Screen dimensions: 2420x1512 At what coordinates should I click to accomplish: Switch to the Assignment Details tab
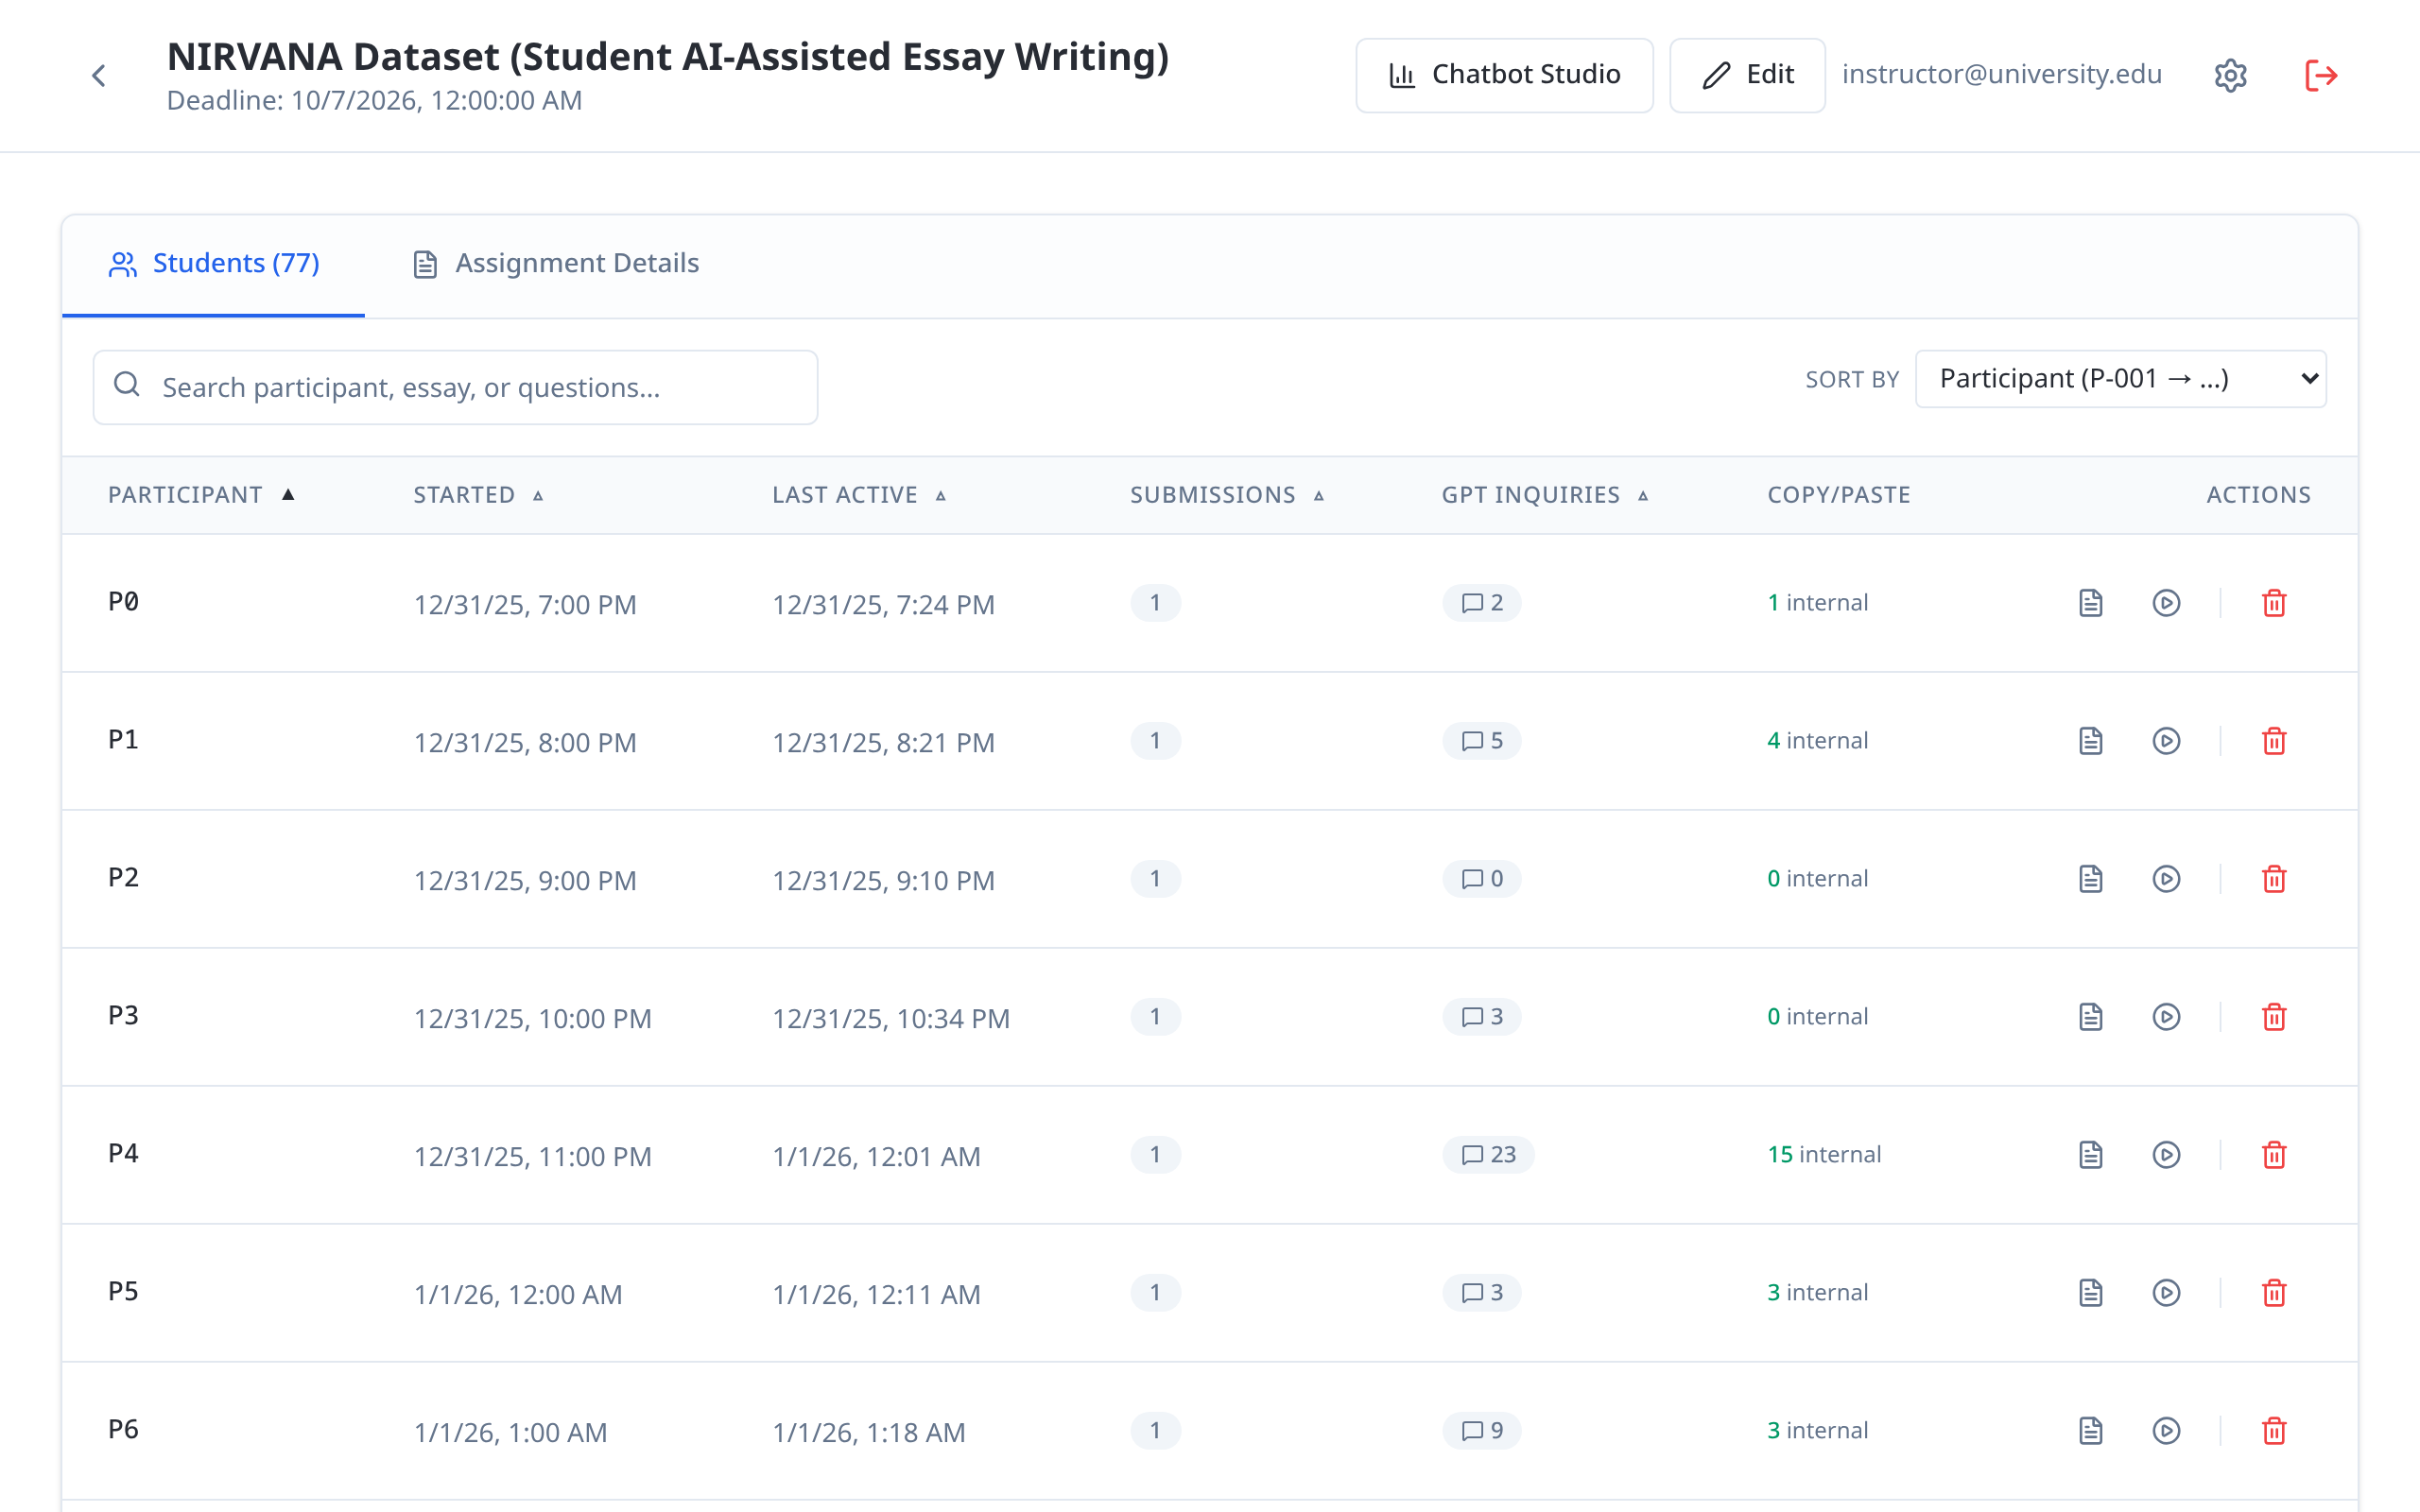[556, 264]
